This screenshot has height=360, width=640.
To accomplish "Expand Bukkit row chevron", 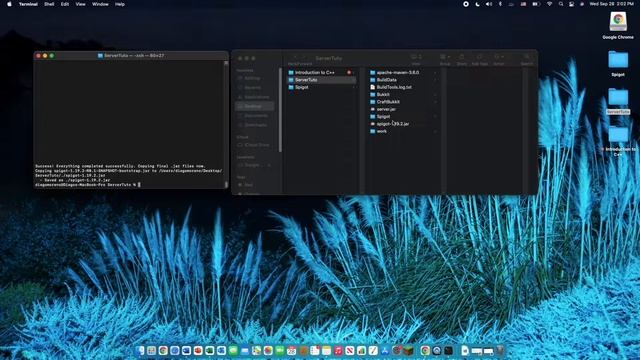I will (435, 95).
